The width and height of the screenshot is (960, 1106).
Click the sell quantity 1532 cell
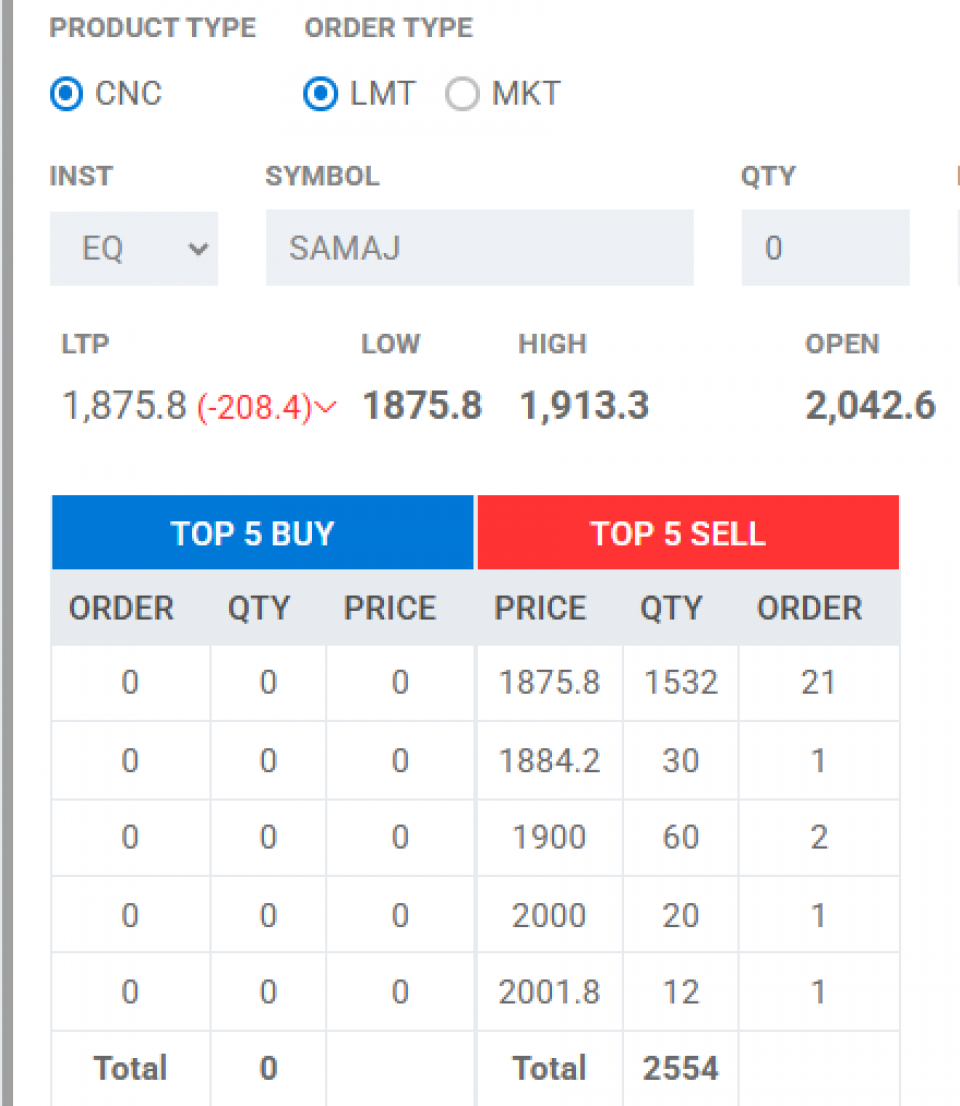point(680,683)
